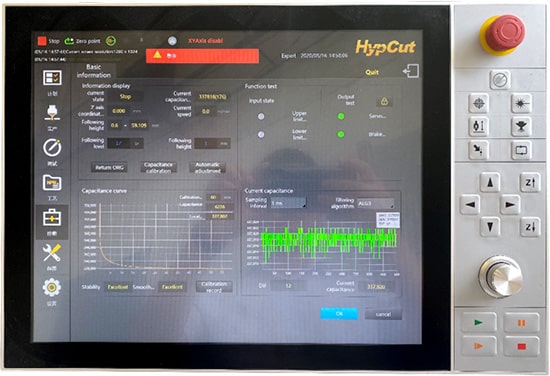
Task: Click the Quit exit-door icon
Action: tap(411, 71)
